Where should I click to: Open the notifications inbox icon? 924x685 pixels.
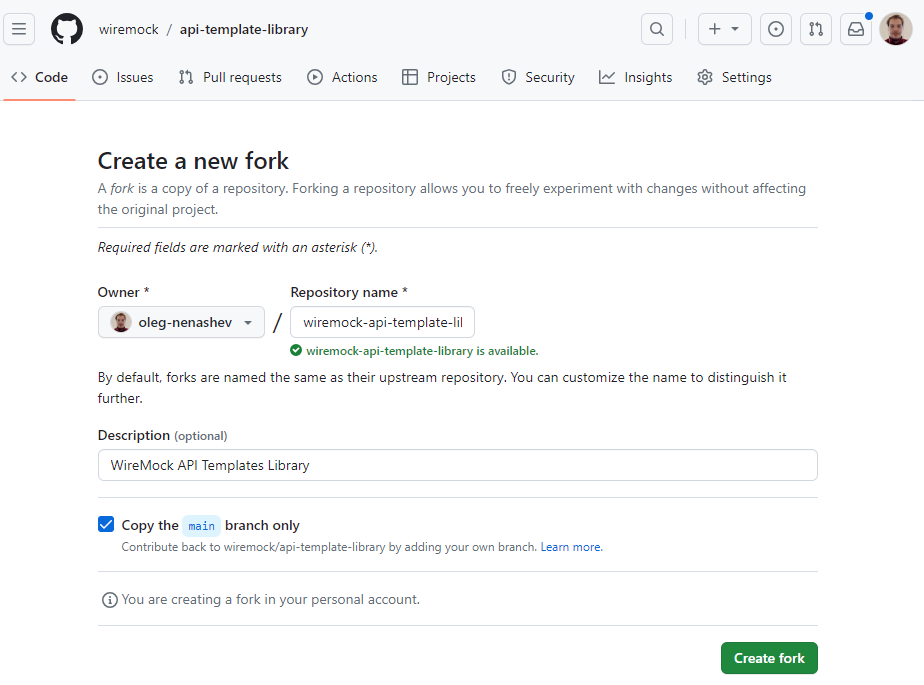click(x=856, y=29)
